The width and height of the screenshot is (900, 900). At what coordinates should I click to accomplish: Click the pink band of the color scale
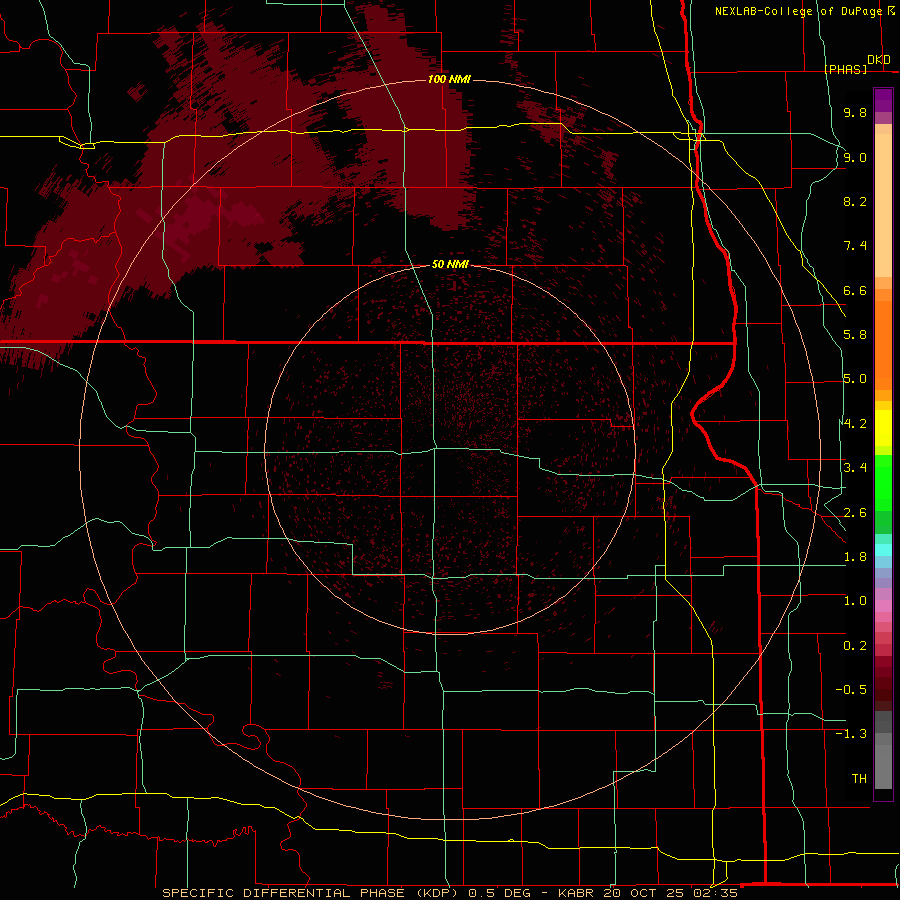click(883, 606)
